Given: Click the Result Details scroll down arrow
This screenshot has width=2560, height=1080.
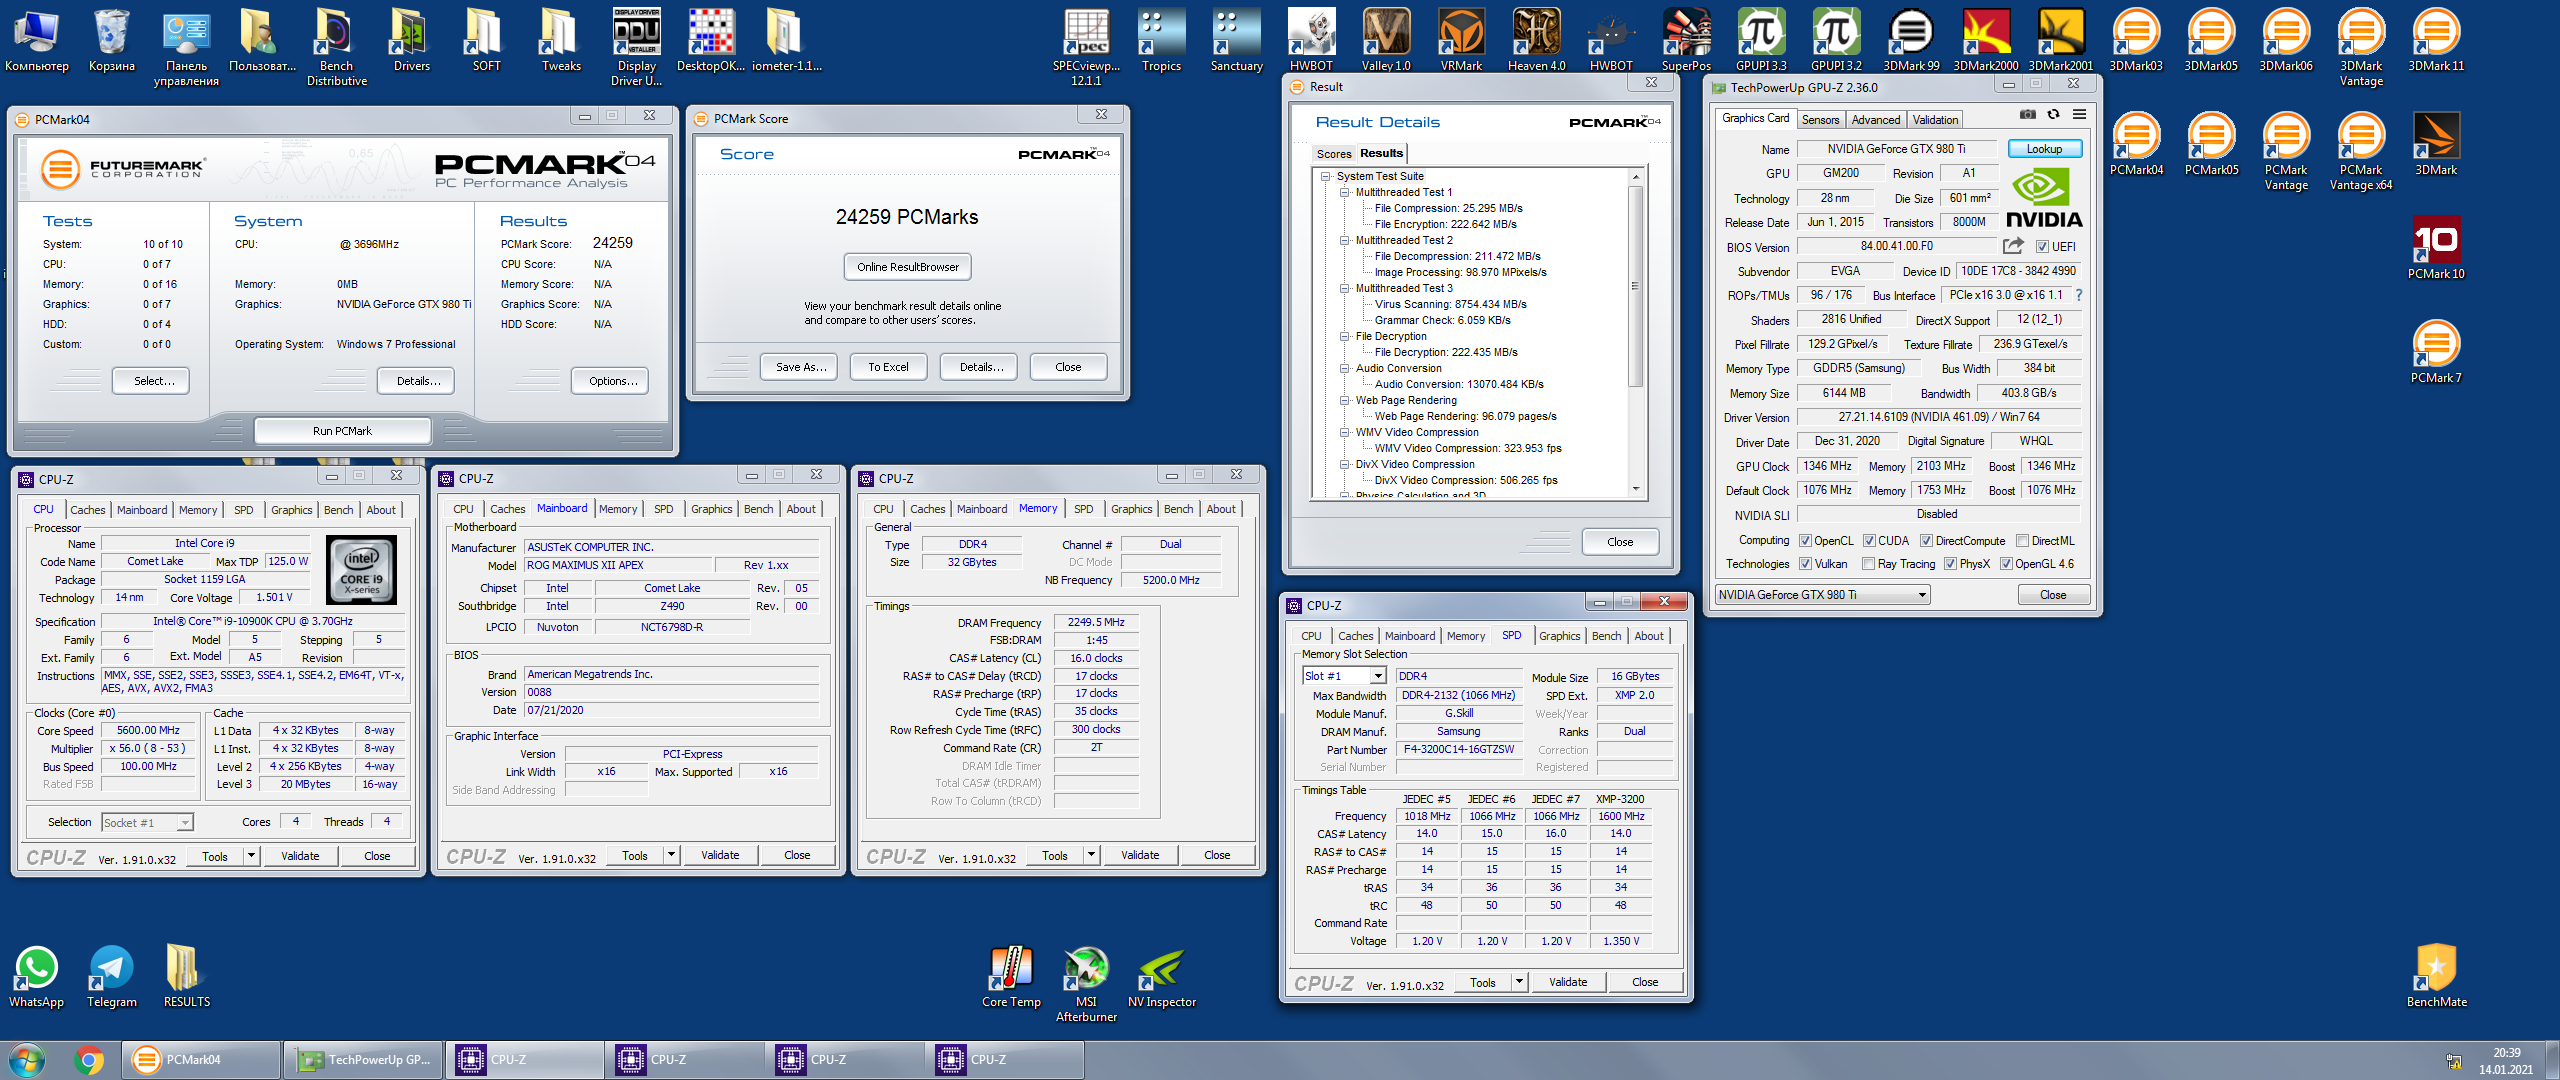Looking at the screenshot, I should coord(1635,489).
